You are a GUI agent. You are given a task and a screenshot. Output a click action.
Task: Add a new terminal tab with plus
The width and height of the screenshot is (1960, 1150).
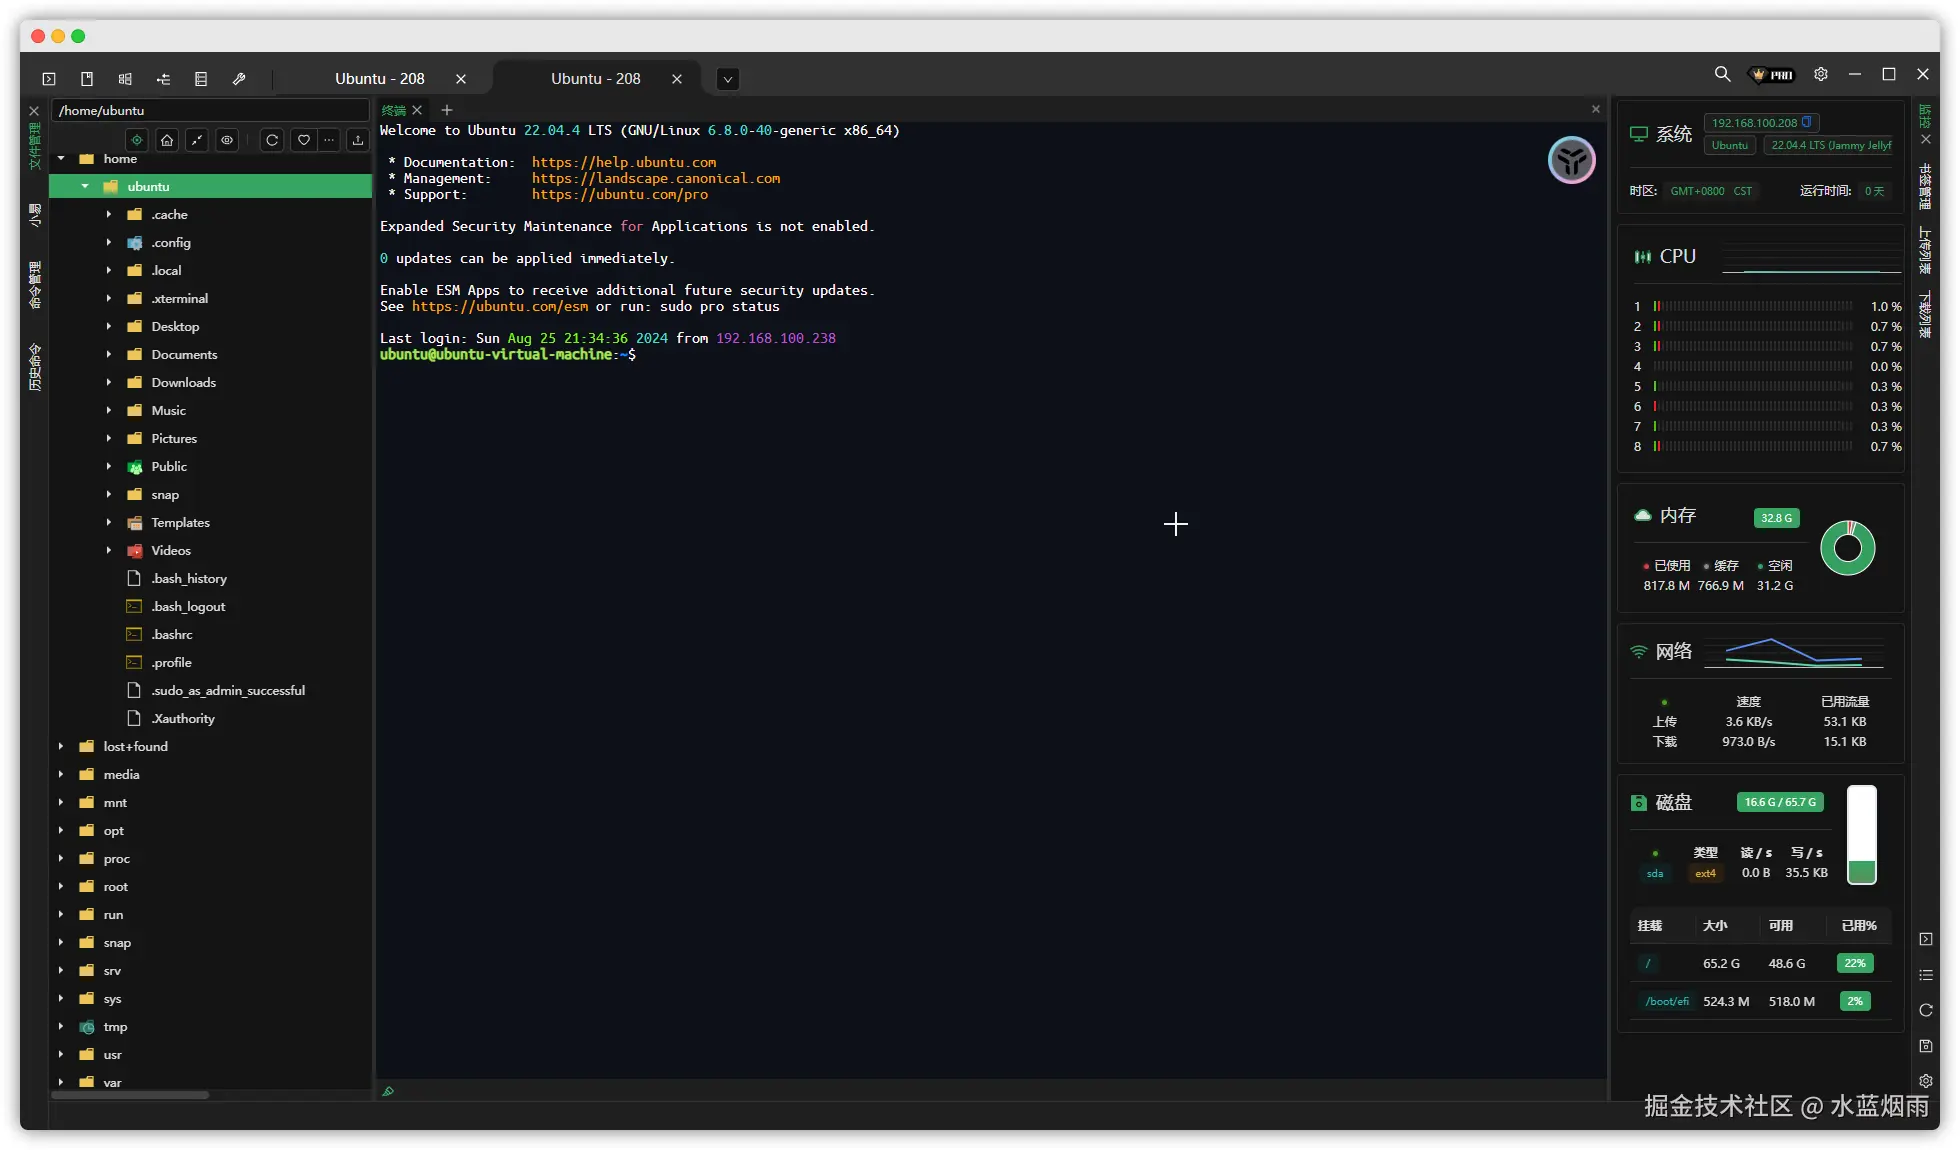click(447, 110)
